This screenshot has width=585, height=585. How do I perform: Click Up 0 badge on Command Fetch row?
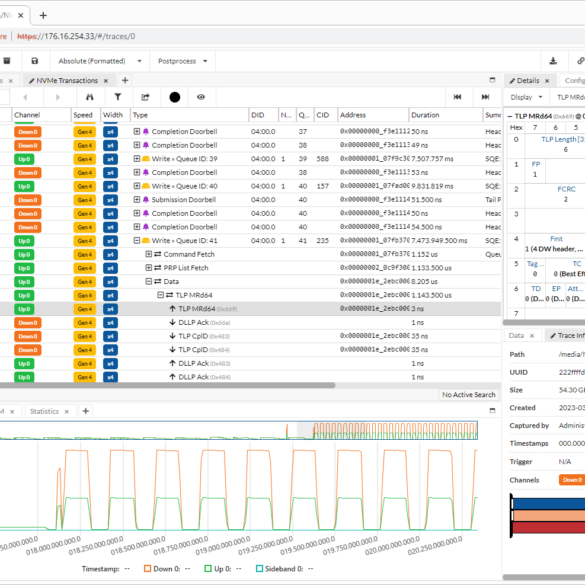pos(24,254)
